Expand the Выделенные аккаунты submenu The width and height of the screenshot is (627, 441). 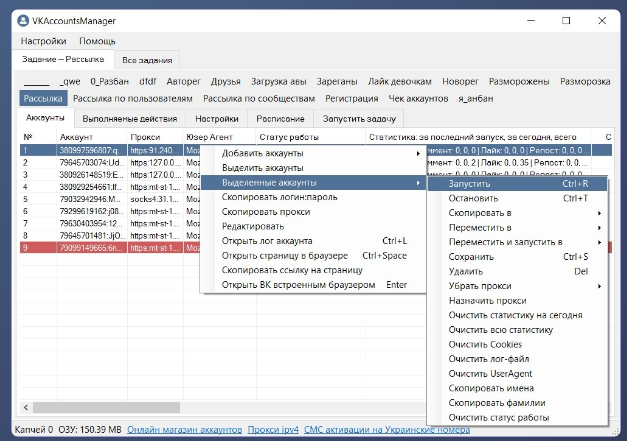(313, 183)
